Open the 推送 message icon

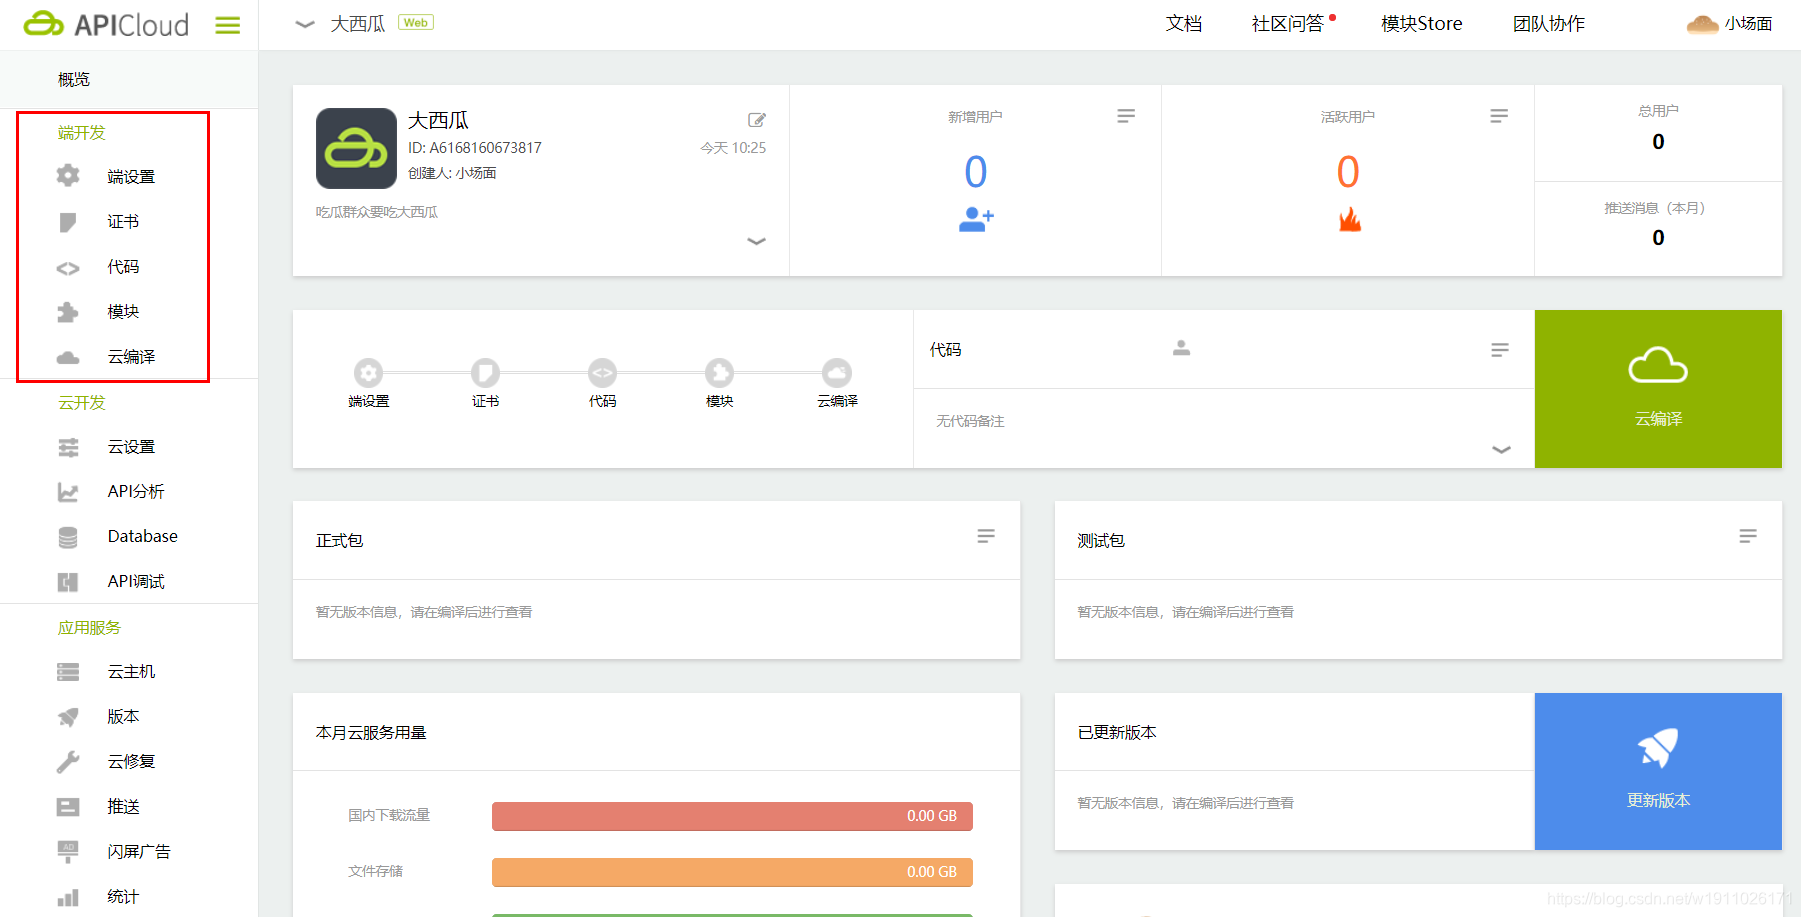coord(68,807)
